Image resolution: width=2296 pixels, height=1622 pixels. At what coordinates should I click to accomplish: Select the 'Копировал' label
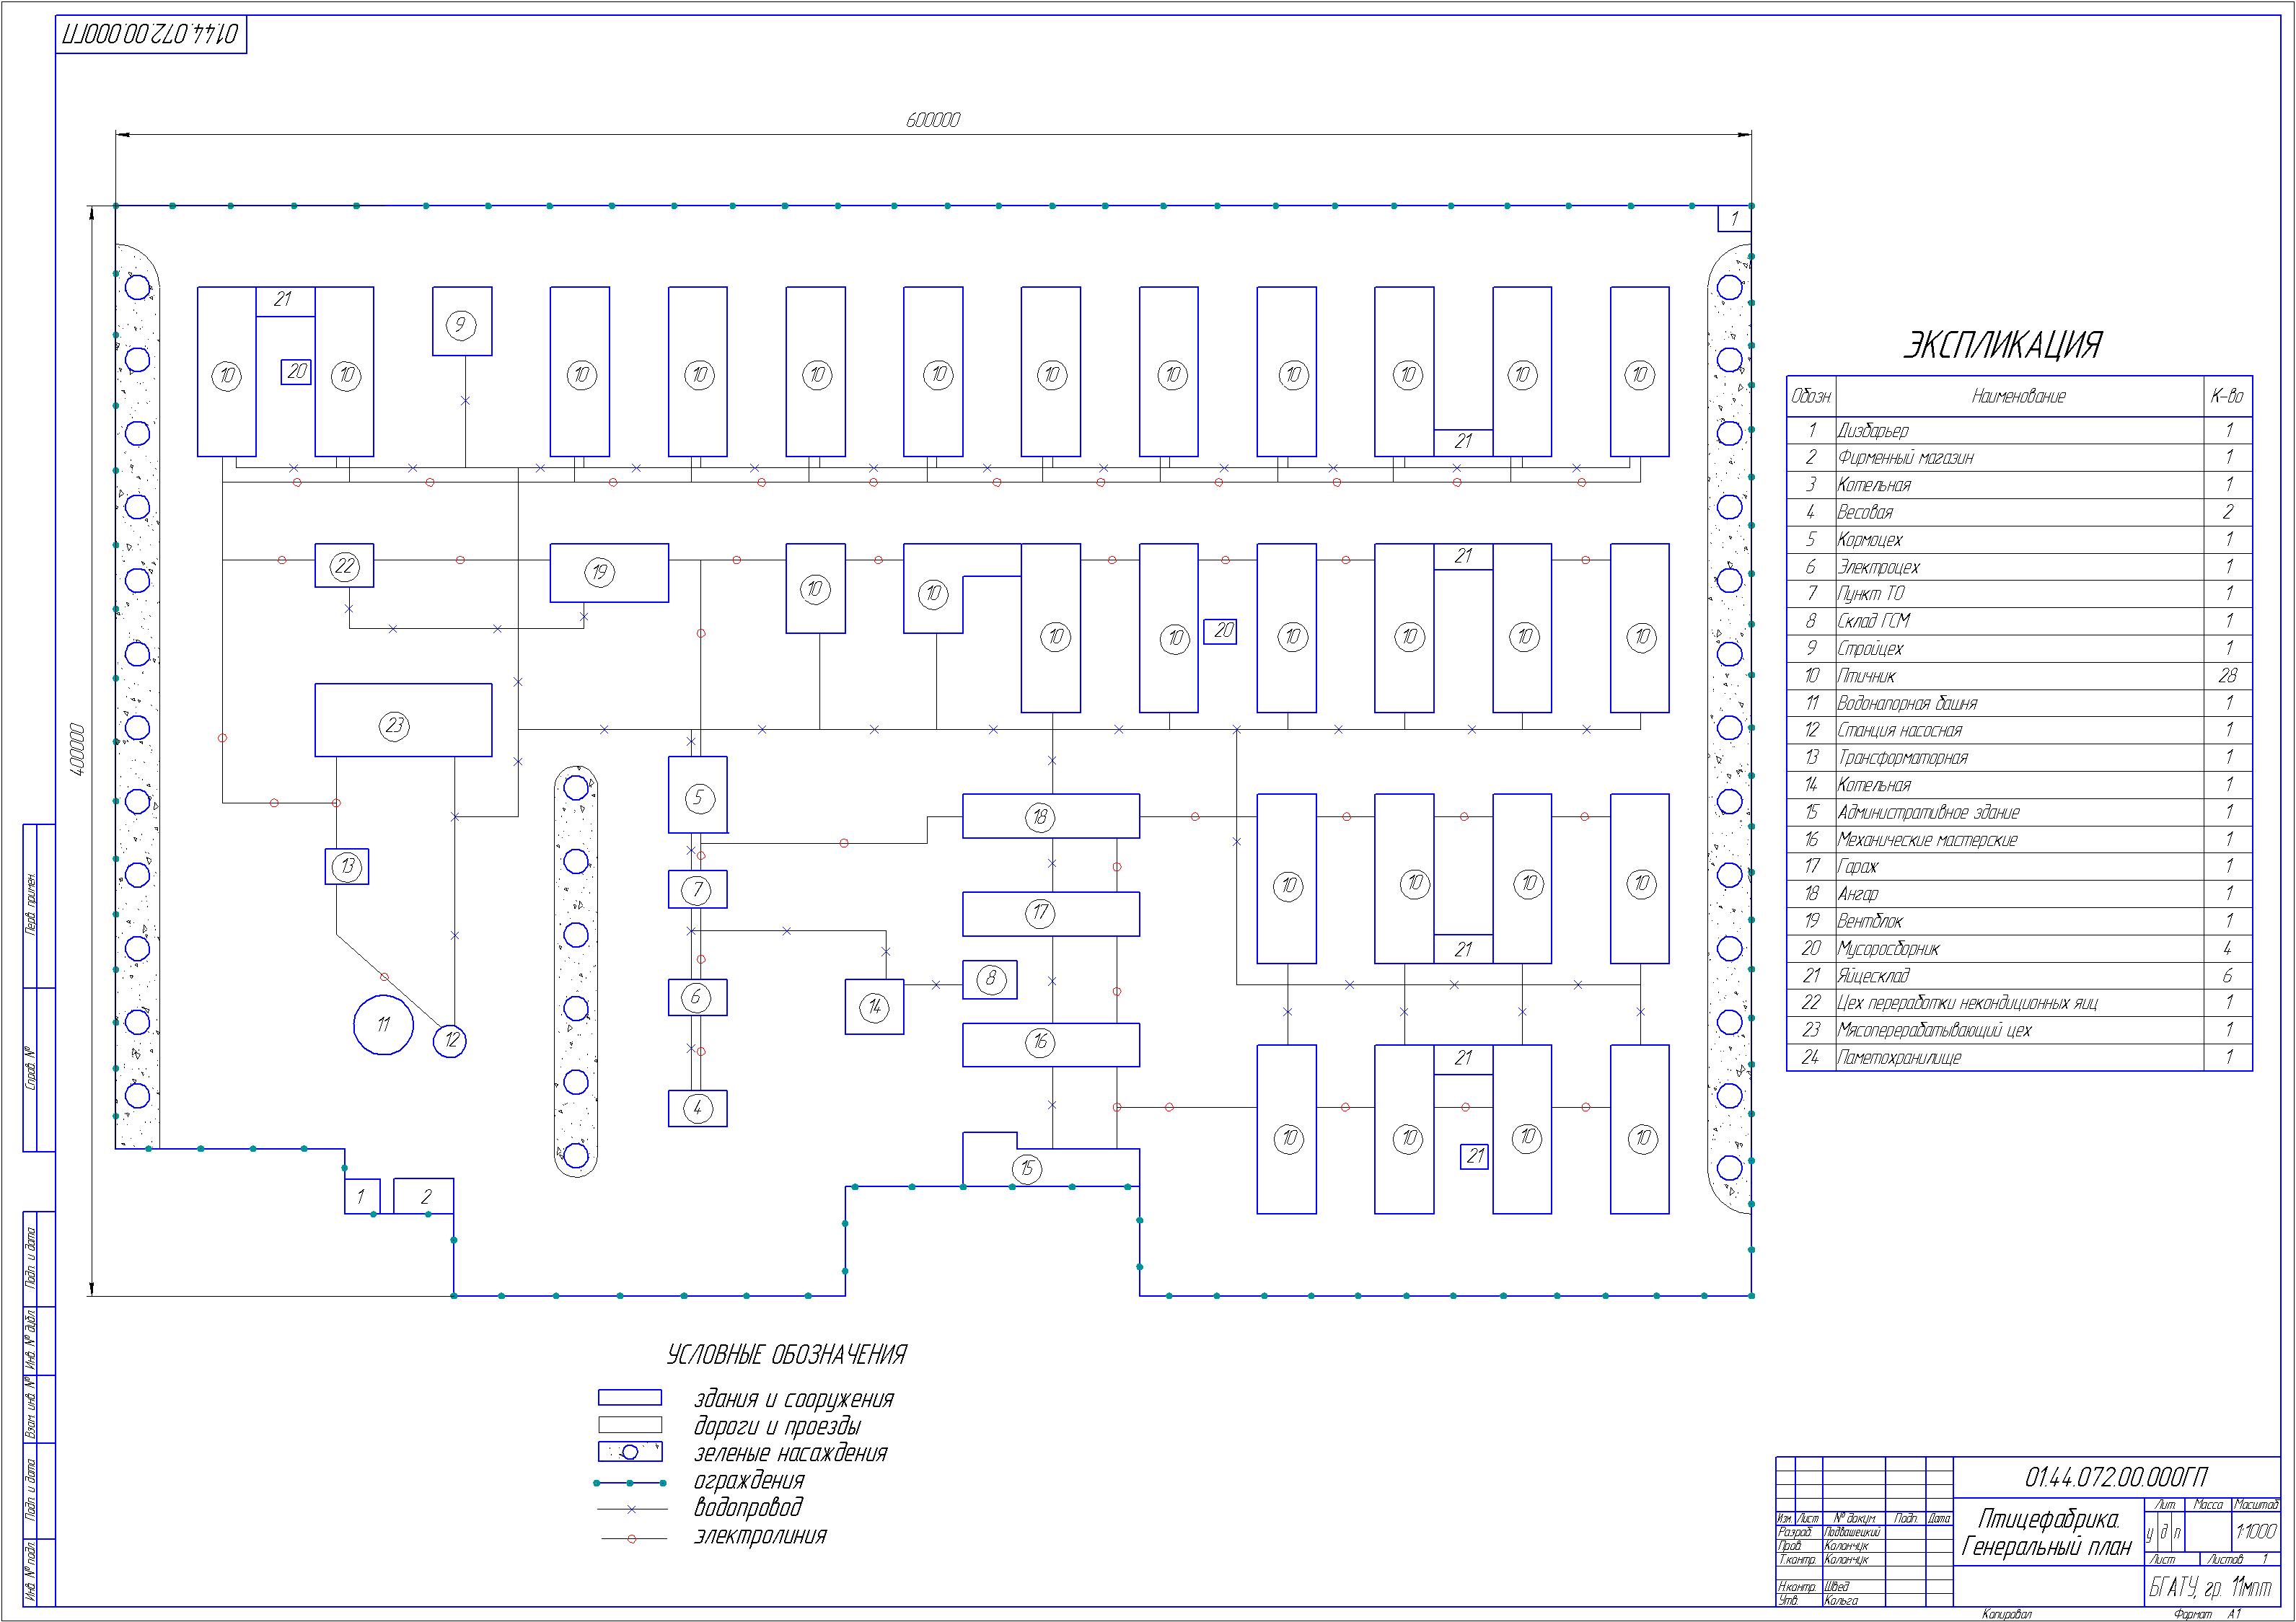pos(2007,1614)
